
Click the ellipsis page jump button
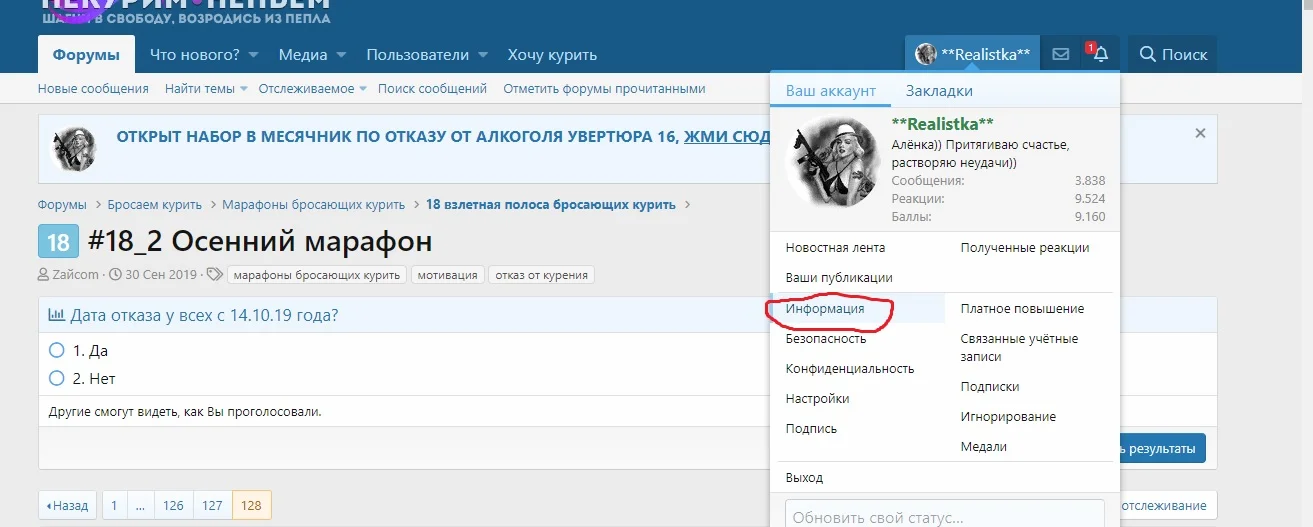click(x=140, y=506)
